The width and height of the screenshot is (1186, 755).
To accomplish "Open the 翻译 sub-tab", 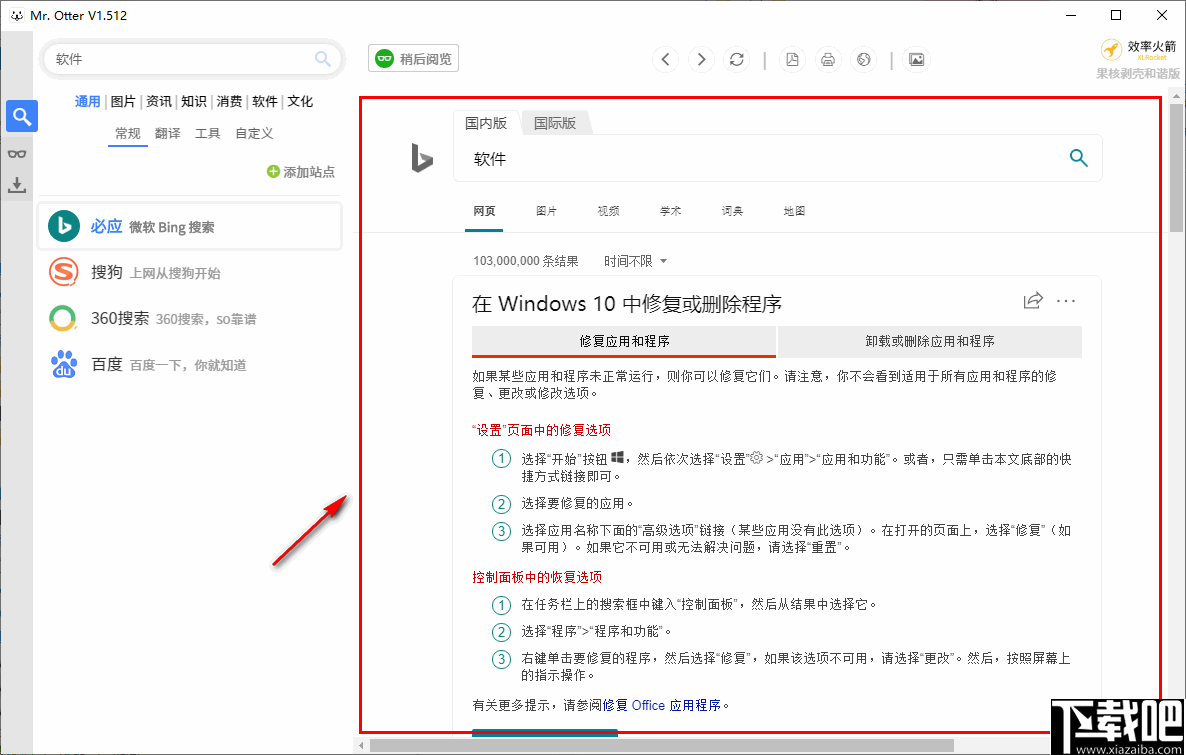I will 168,134.
